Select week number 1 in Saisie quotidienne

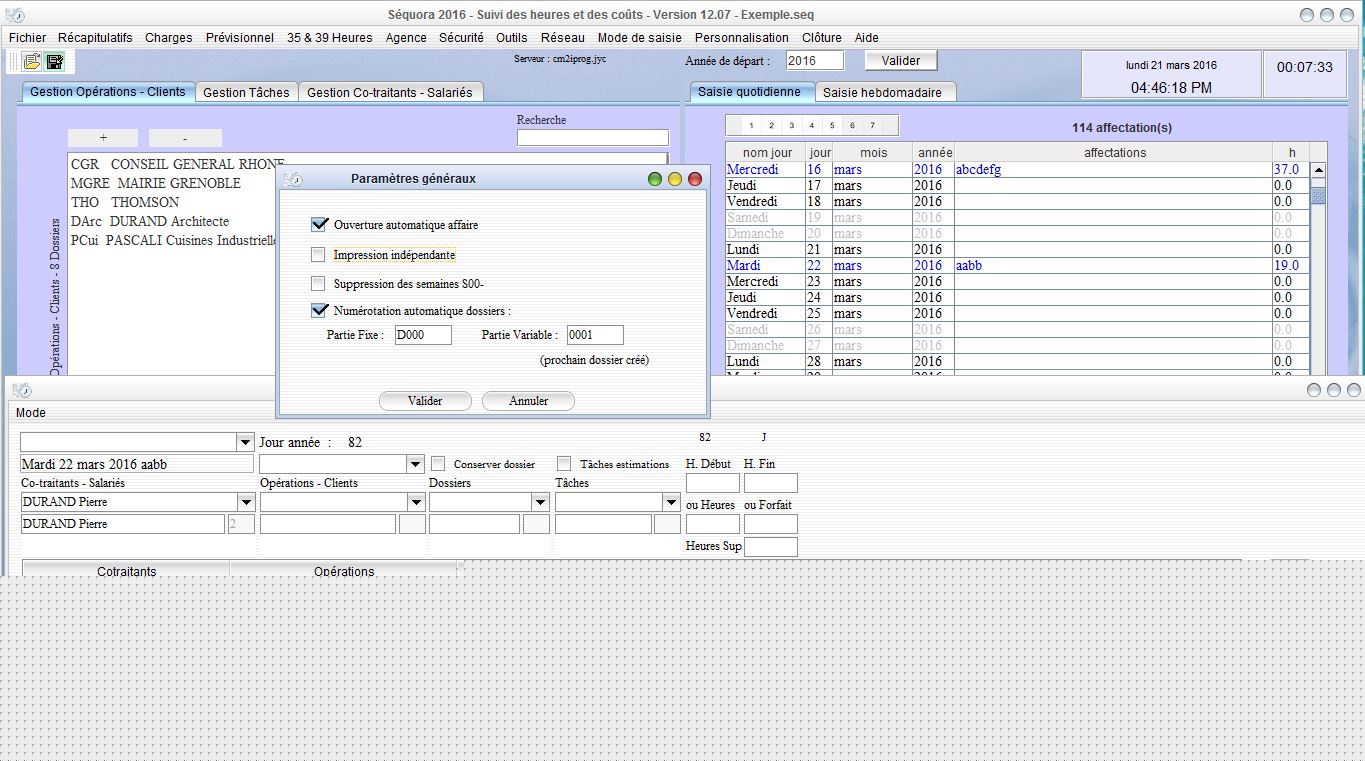tap(750, 125)
